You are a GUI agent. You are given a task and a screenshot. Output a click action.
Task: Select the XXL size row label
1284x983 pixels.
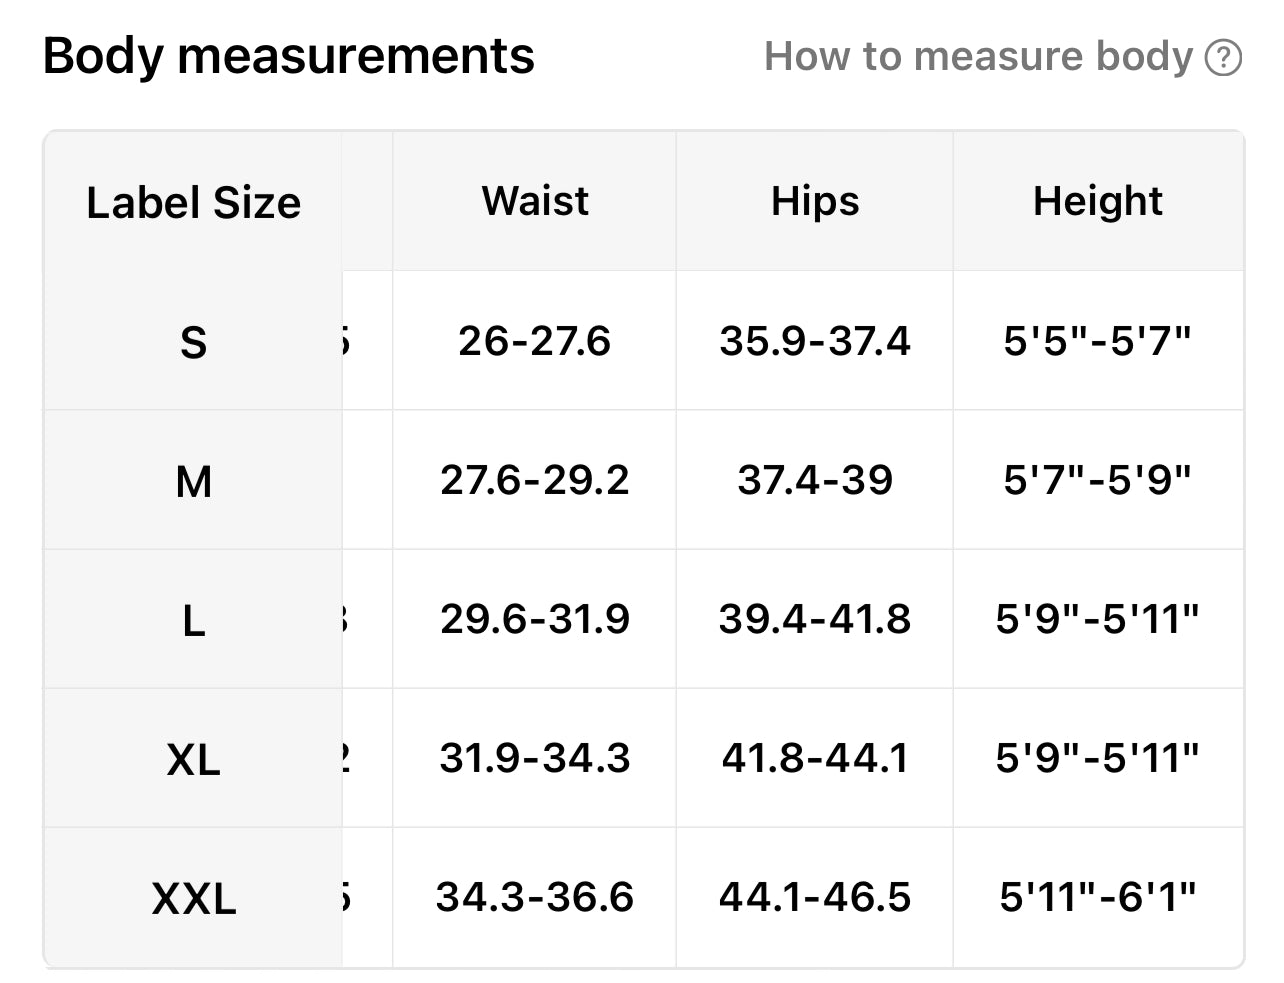tap(193, 898)
